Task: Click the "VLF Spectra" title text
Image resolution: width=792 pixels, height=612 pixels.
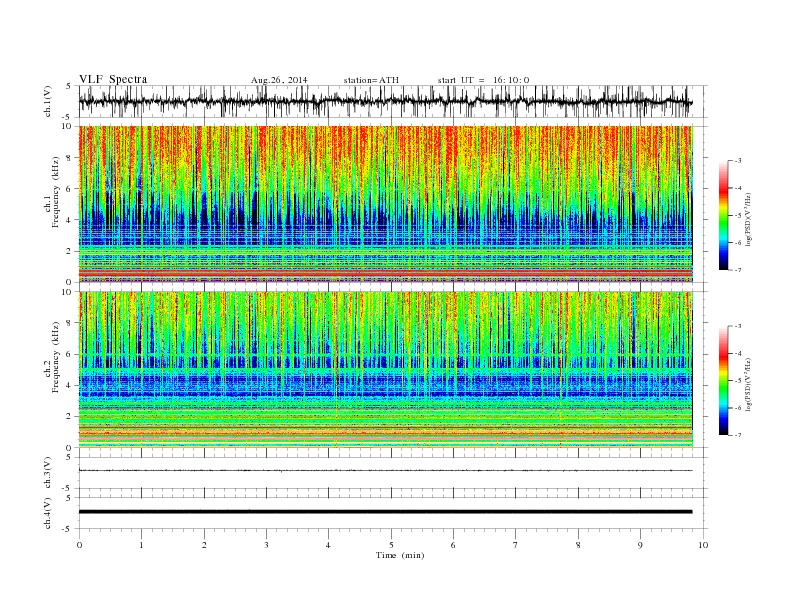Action: point(113,79)
